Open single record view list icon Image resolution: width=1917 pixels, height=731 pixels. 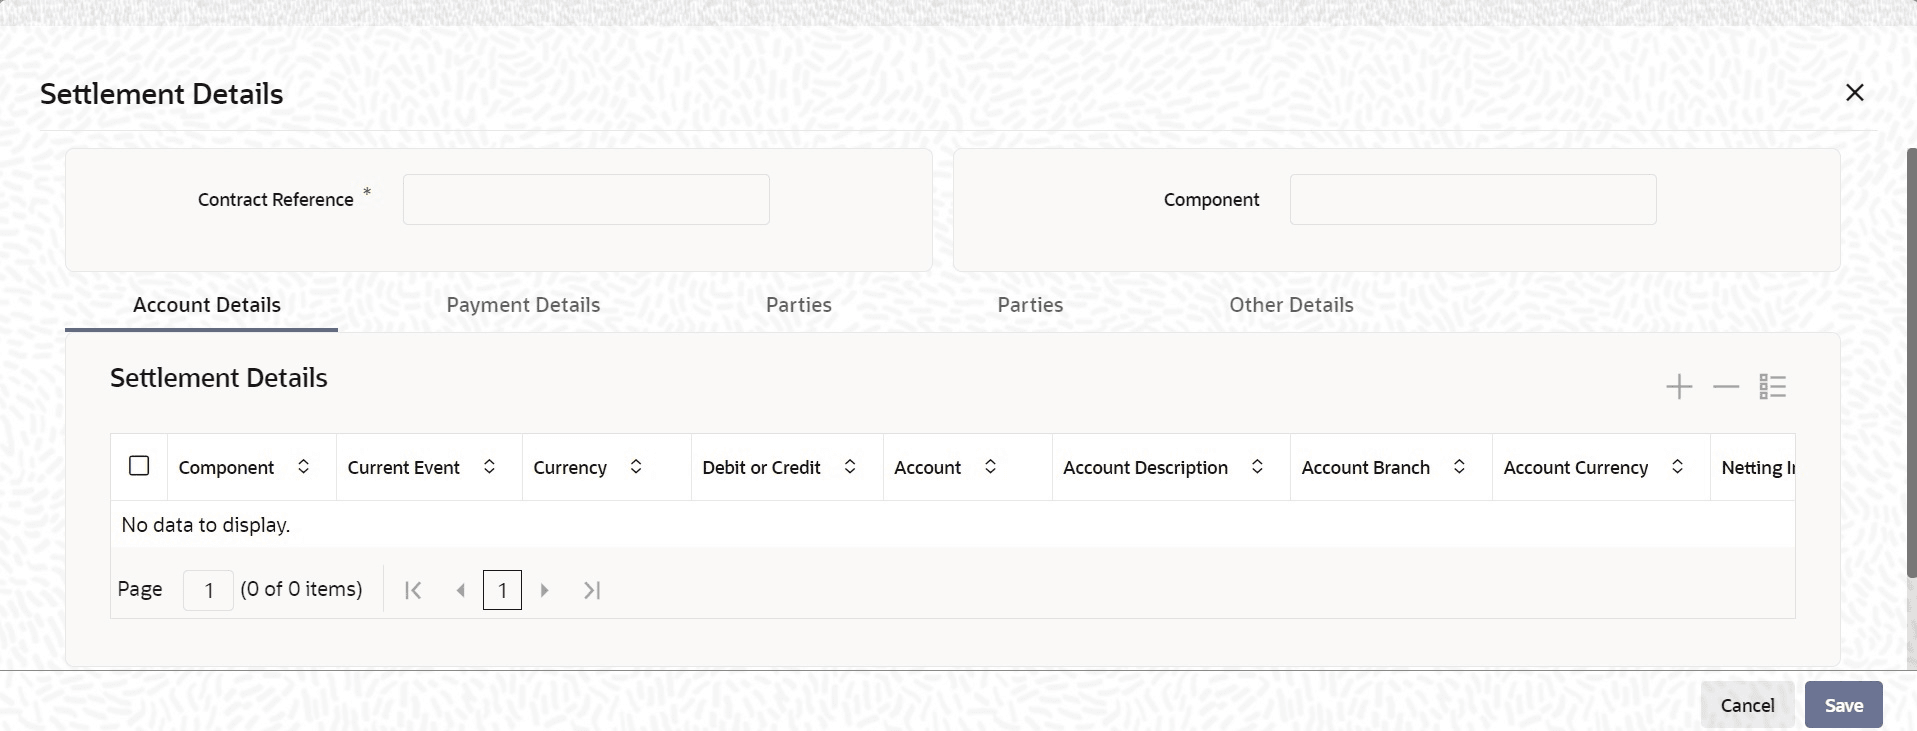point(1773,387)
